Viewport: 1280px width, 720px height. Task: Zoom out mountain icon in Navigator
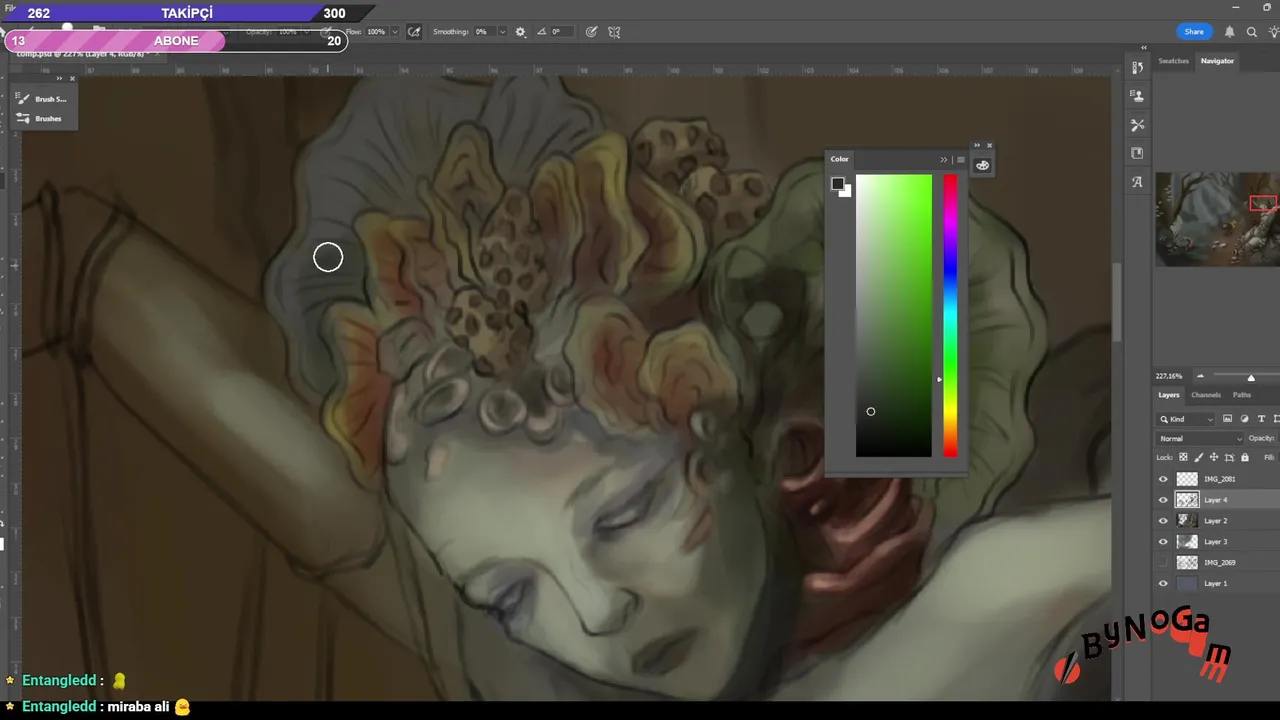(x=1200, y=377)
